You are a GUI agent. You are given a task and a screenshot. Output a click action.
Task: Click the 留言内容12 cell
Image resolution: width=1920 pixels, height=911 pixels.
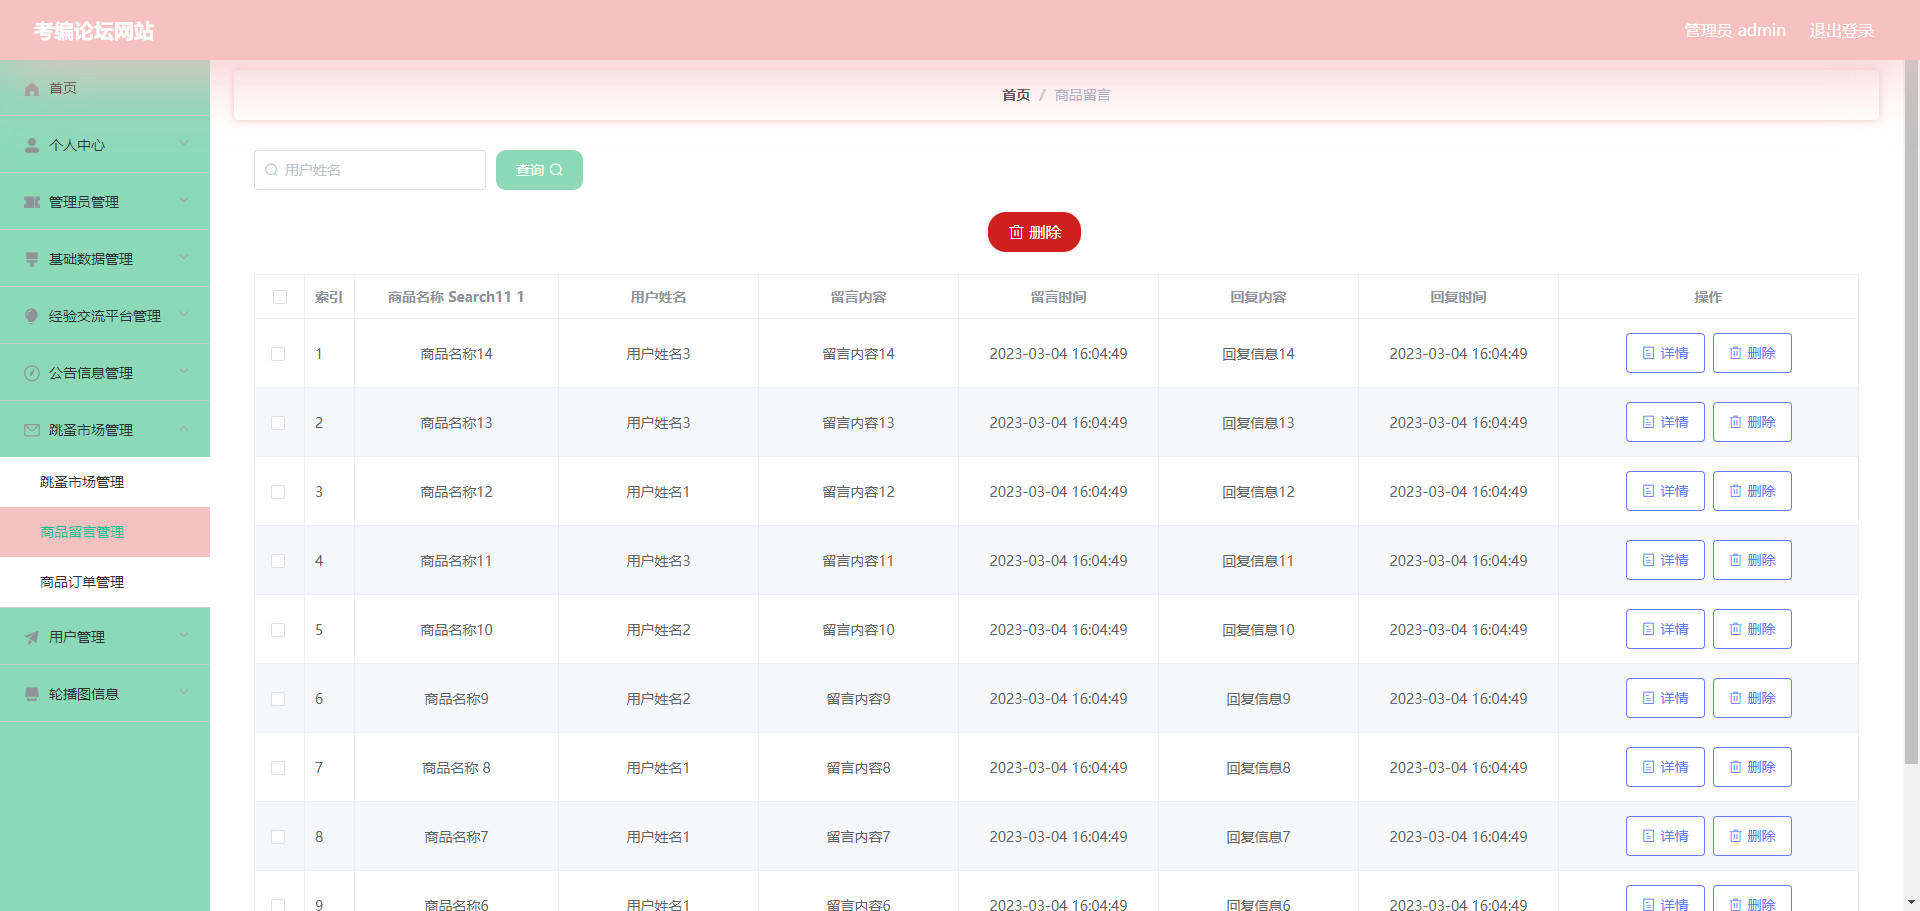pos(858,492)
